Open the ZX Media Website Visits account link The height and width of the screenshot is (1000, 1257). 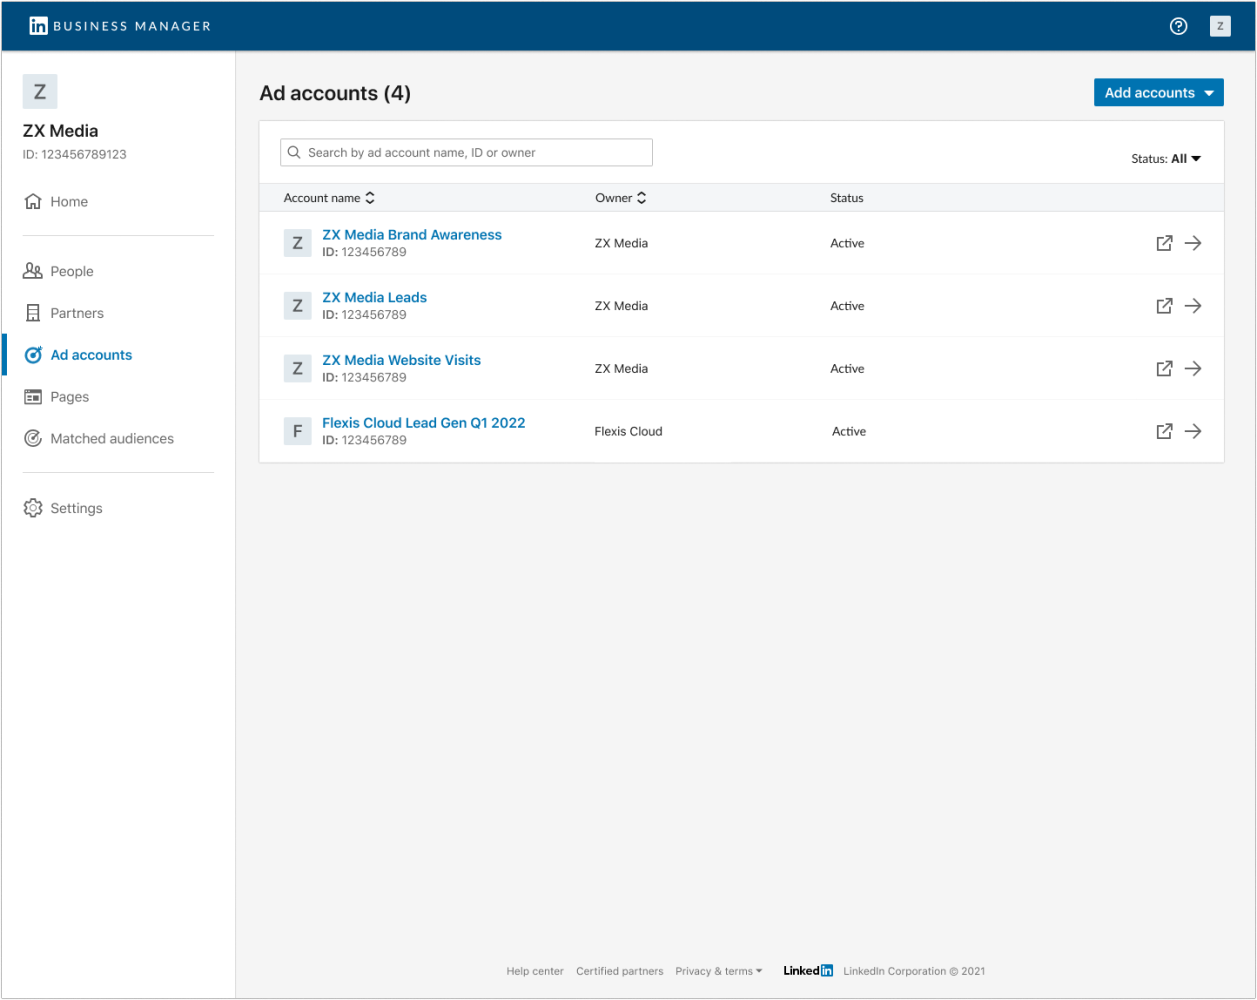pyautogui.click(x=401, y=360)
